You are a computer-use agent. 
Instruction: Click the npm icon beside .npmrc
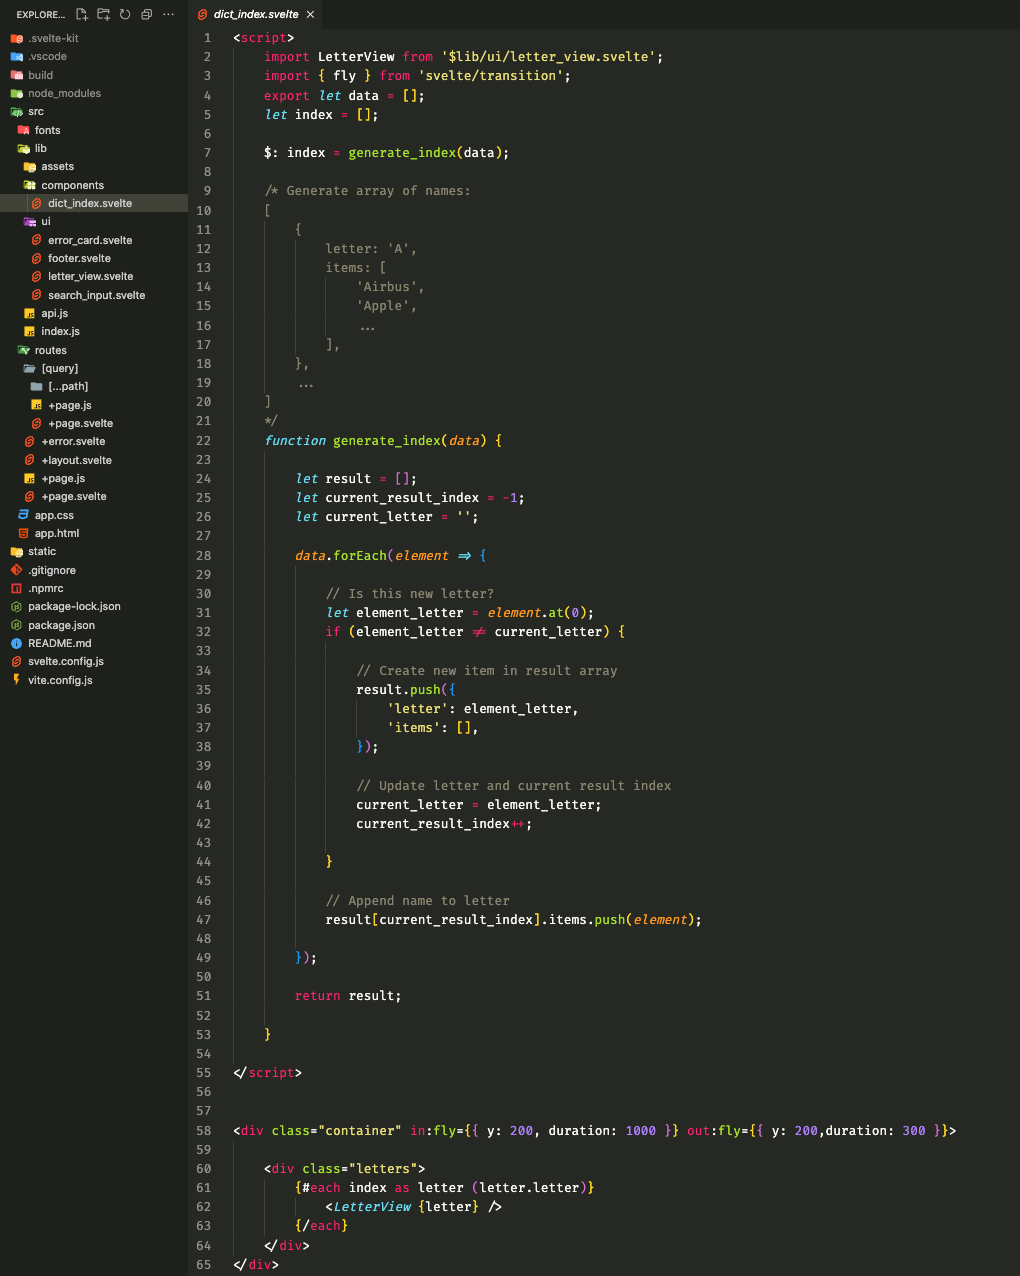click(x=16, y=588)
